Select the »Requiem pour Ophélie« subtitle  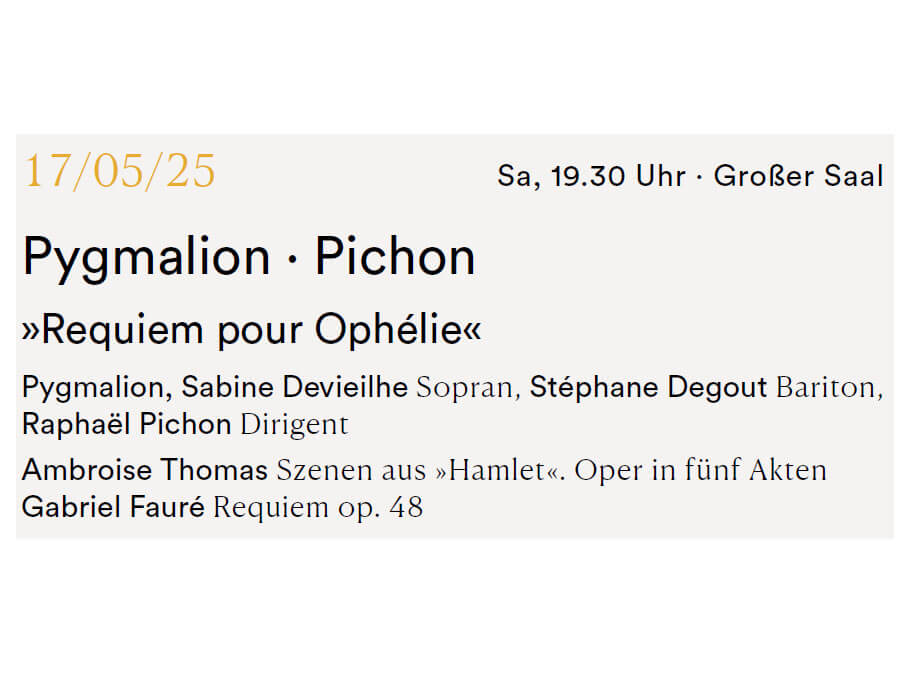coord(252,330)
